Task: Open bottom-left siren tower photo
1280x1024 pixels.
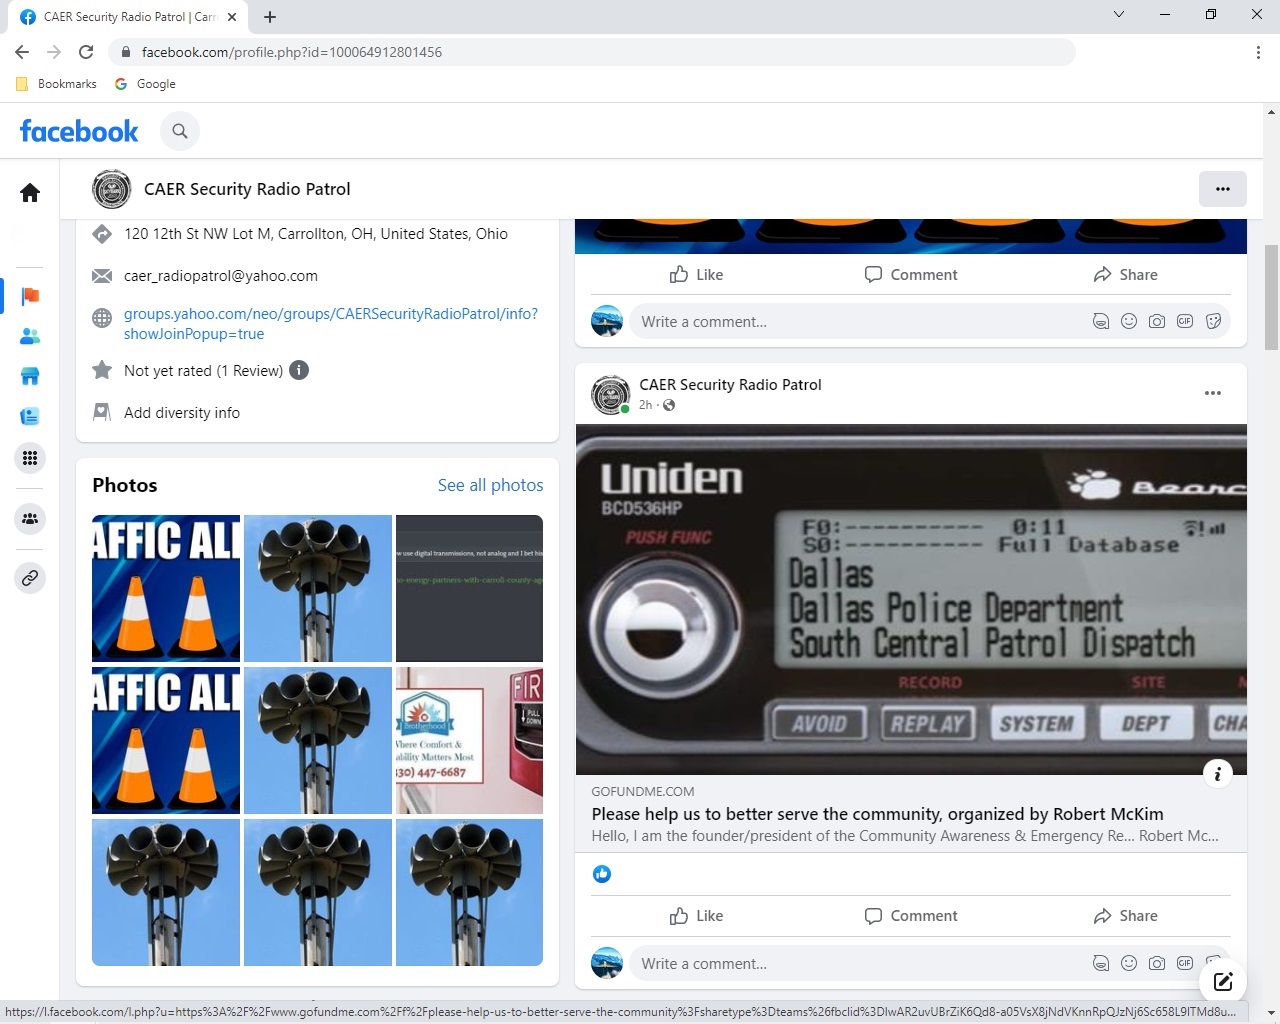Action: click(166, 892)
